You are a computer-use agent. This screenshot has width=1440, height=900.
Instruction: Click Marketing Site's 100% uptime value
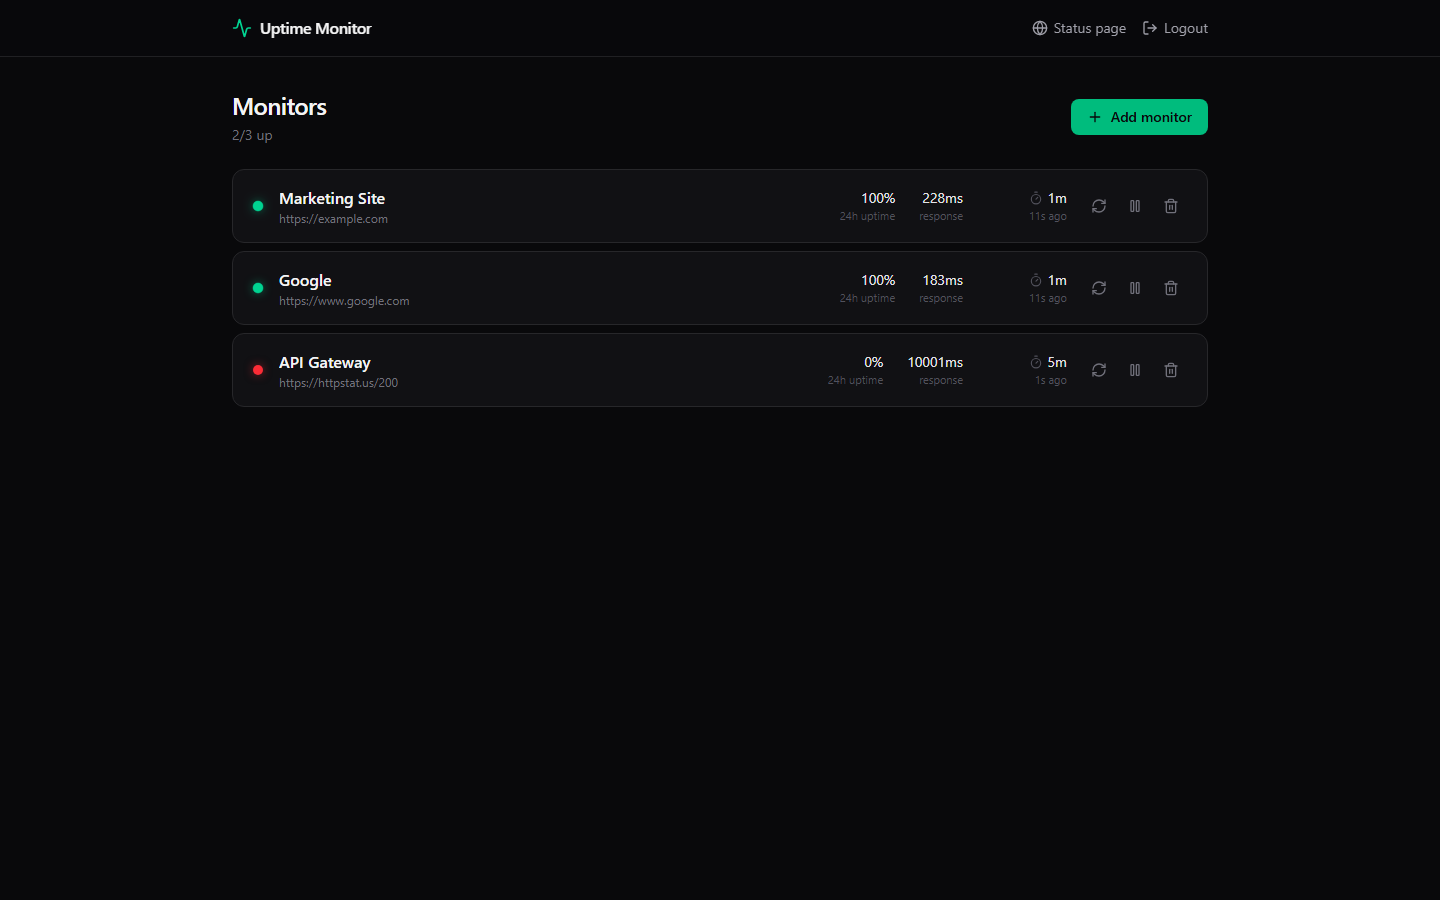tap(878, 198)
